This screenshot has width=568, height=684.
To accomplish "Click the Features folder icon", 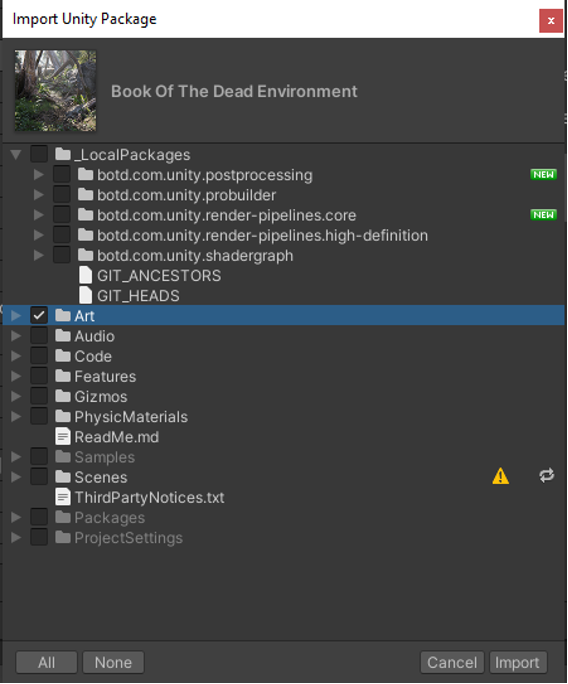I will pyautogui.click(x=63, y=376).
